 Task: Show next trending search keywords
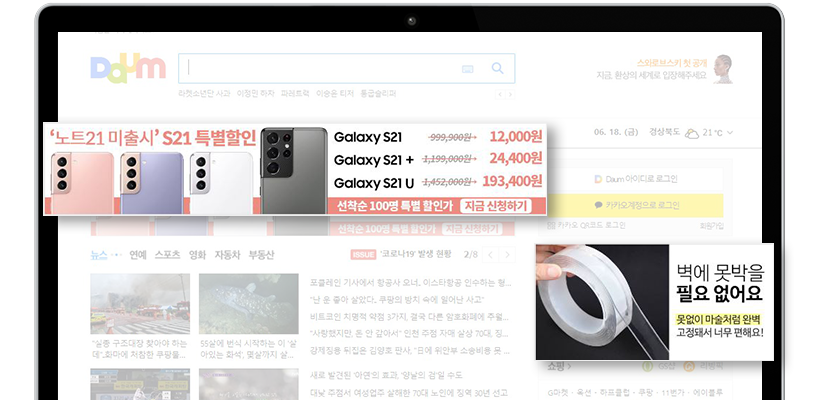tap(510, 94)
